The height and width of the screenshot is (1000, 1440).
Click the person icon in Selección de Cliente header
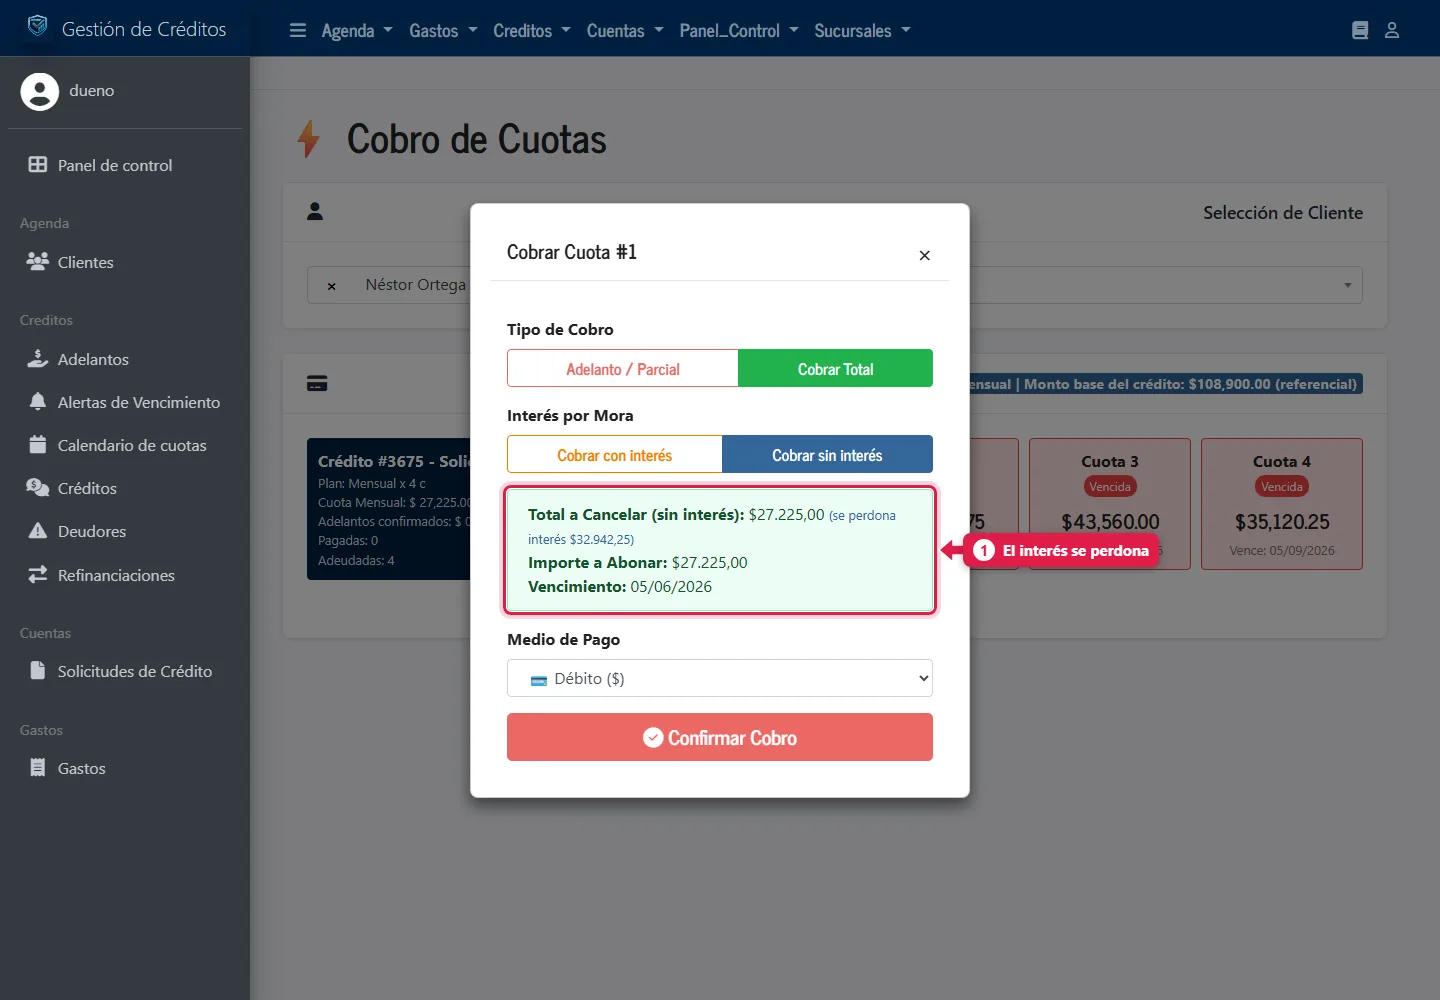[315, 211]
